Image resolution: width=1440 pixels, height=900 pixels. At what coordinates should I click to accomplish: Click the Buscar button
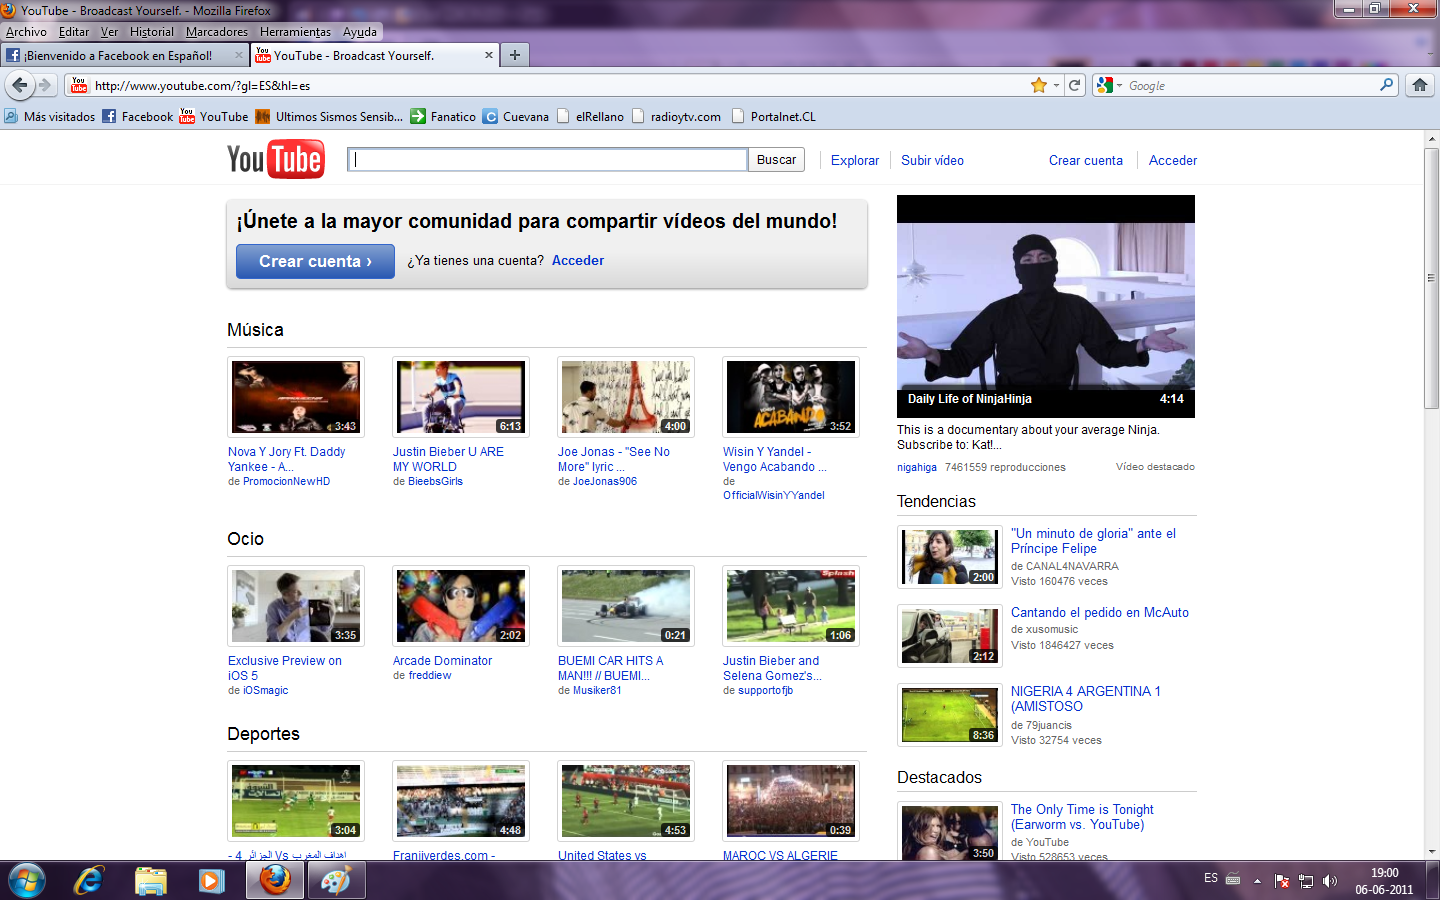[x=776, y=159]
